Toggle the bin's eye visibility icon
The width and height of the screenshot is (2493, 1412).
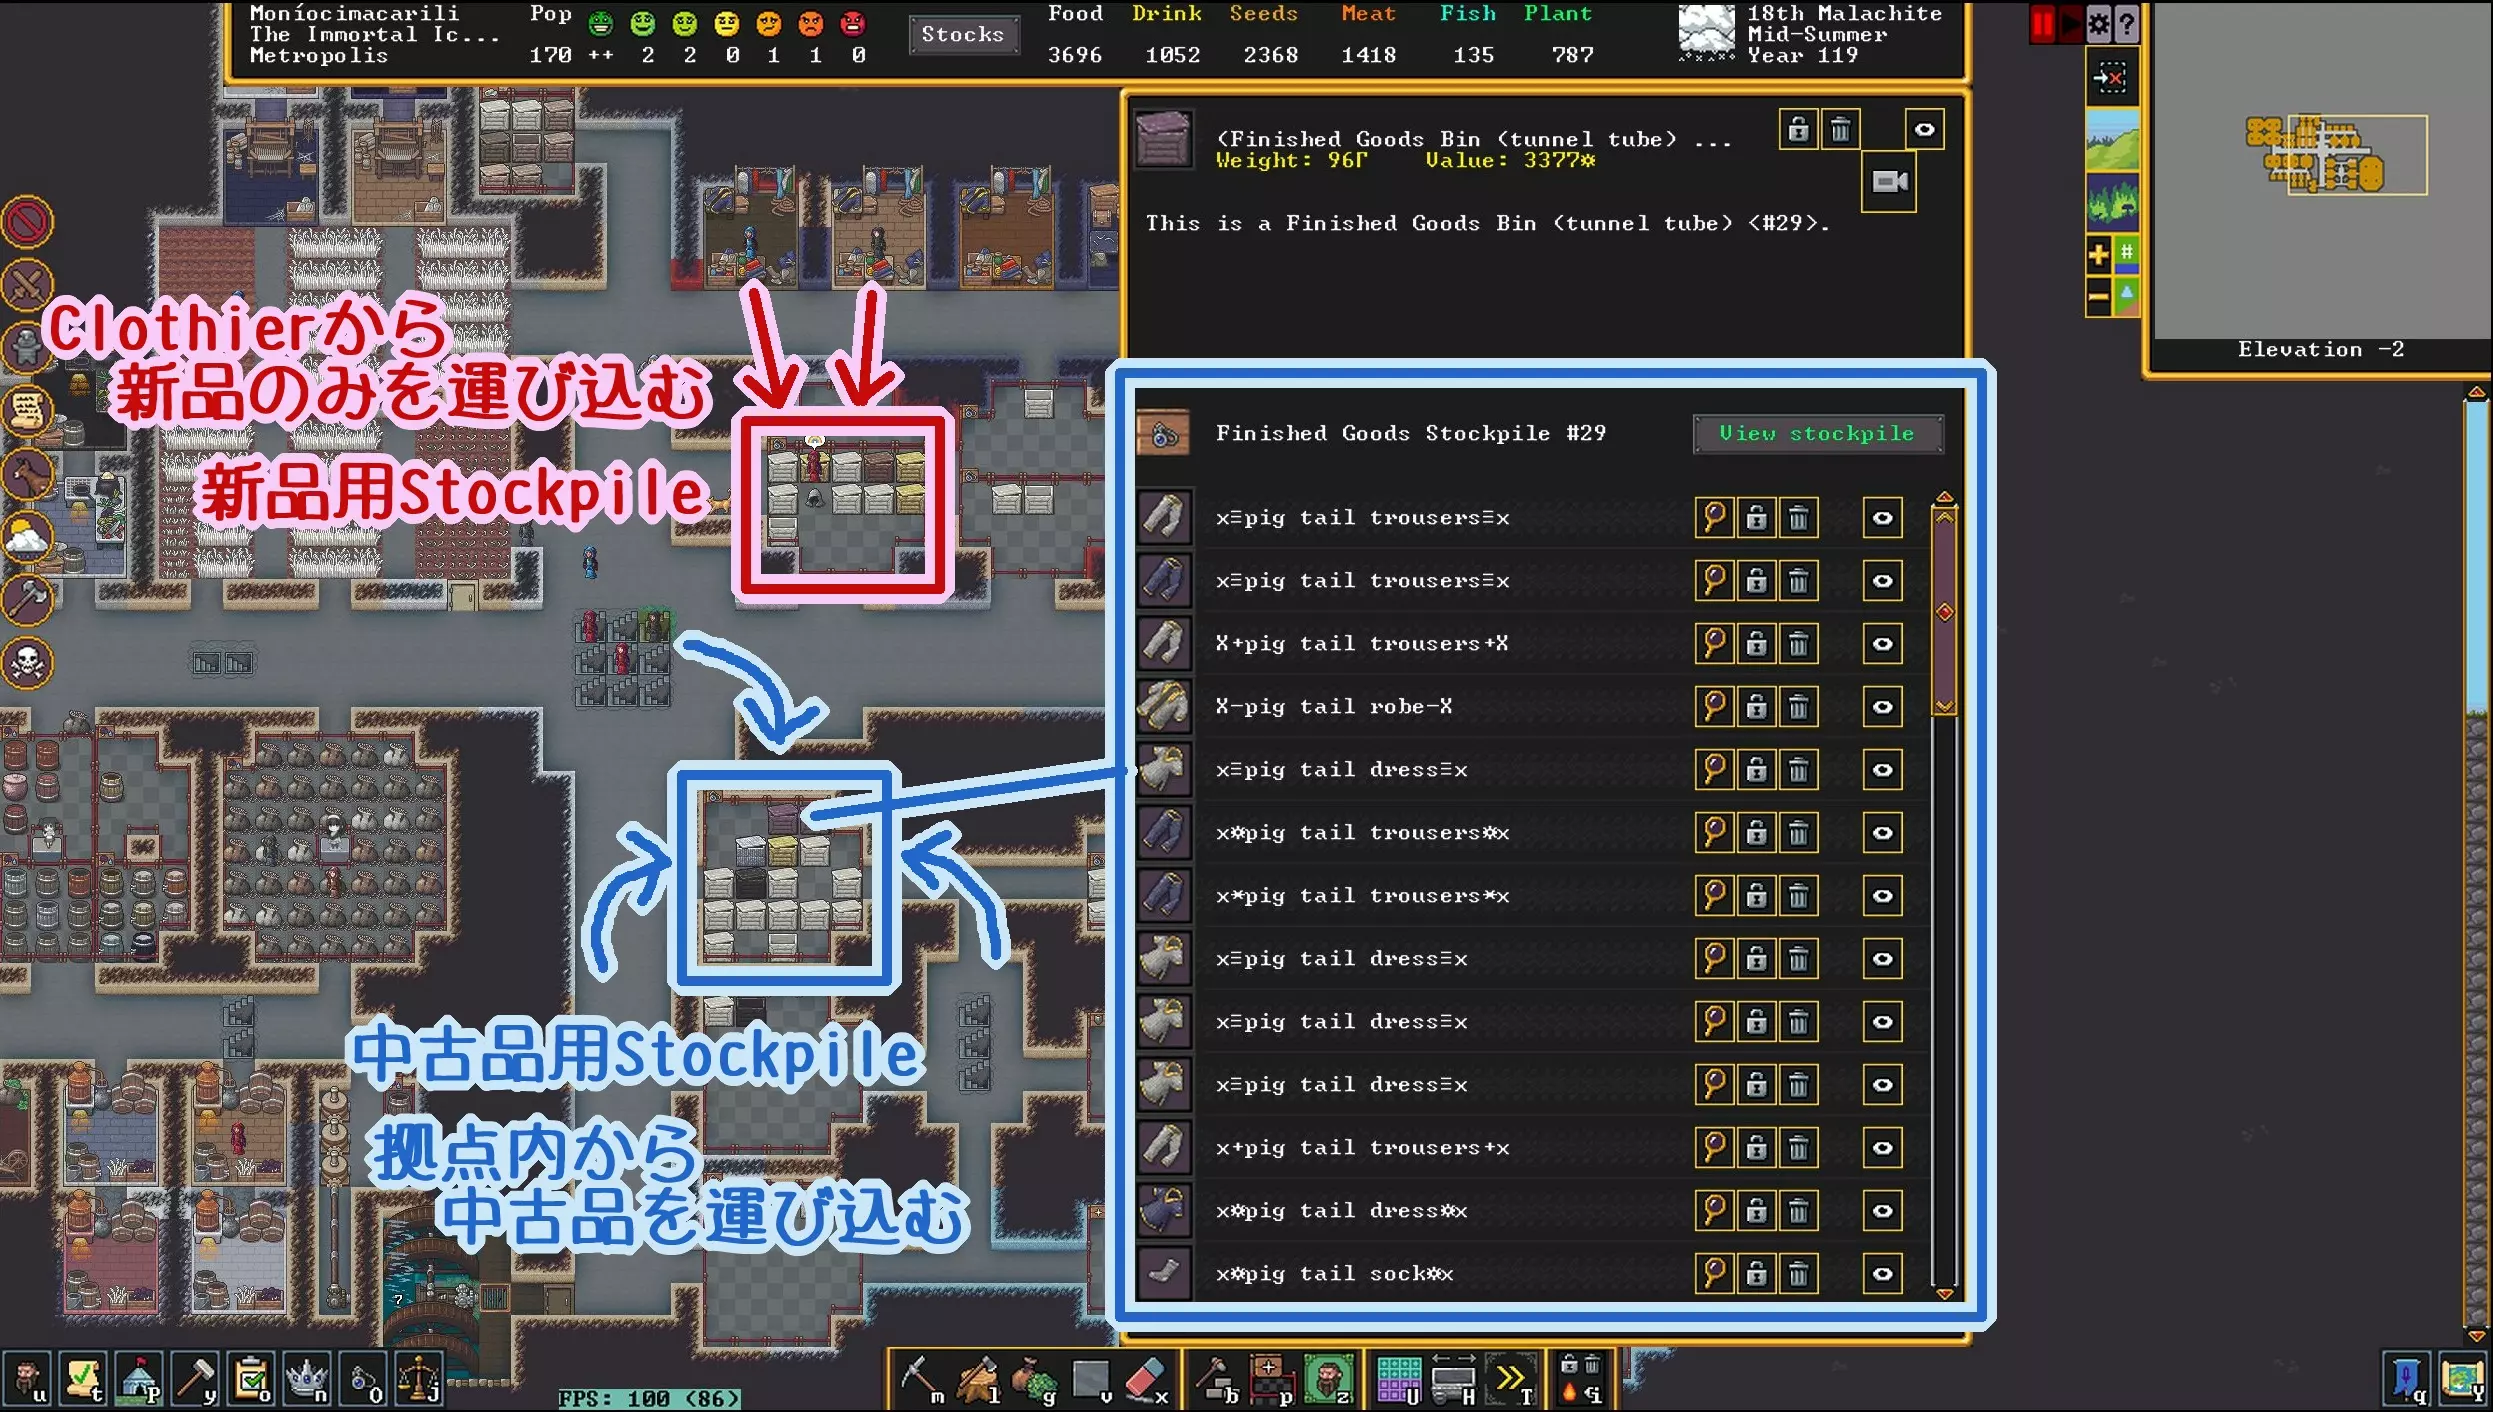pyautogui.click(x=1923, y=130)
